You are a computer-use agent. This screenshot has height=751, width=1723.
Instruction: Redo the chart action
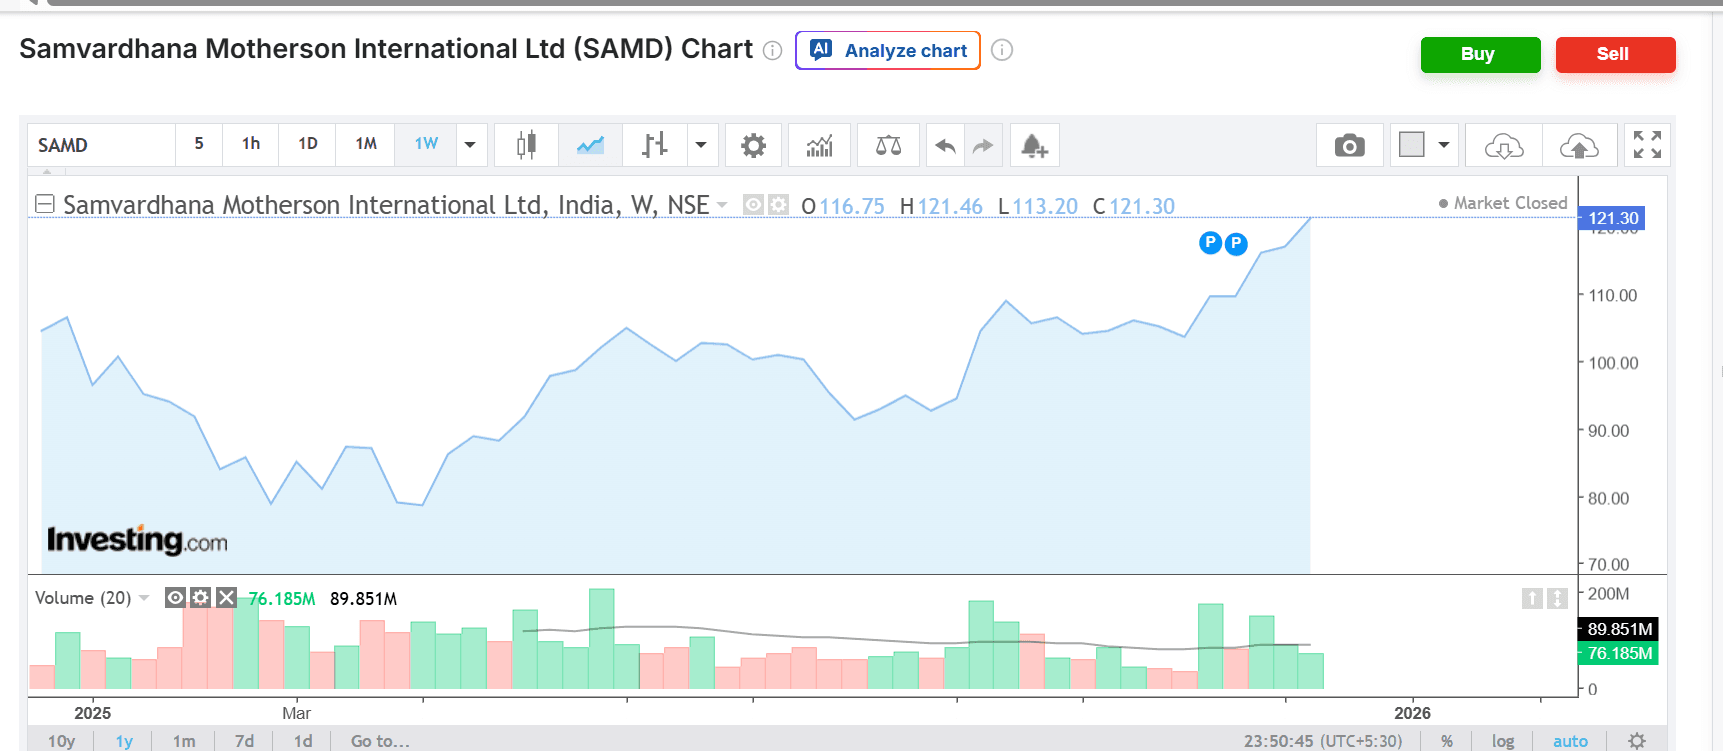click(983, 146)
